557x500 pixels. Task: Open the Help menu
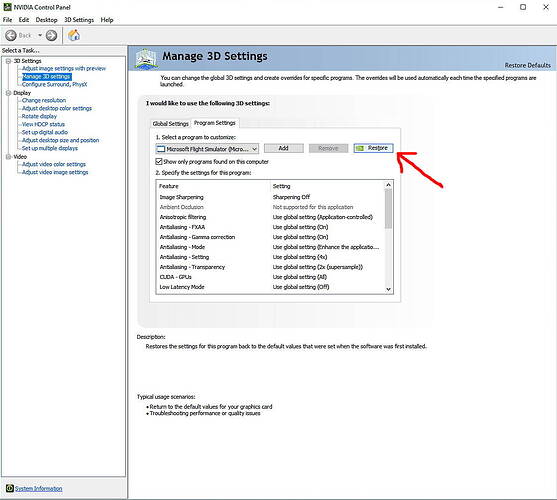pyautogui.click(x=107, y=20)
